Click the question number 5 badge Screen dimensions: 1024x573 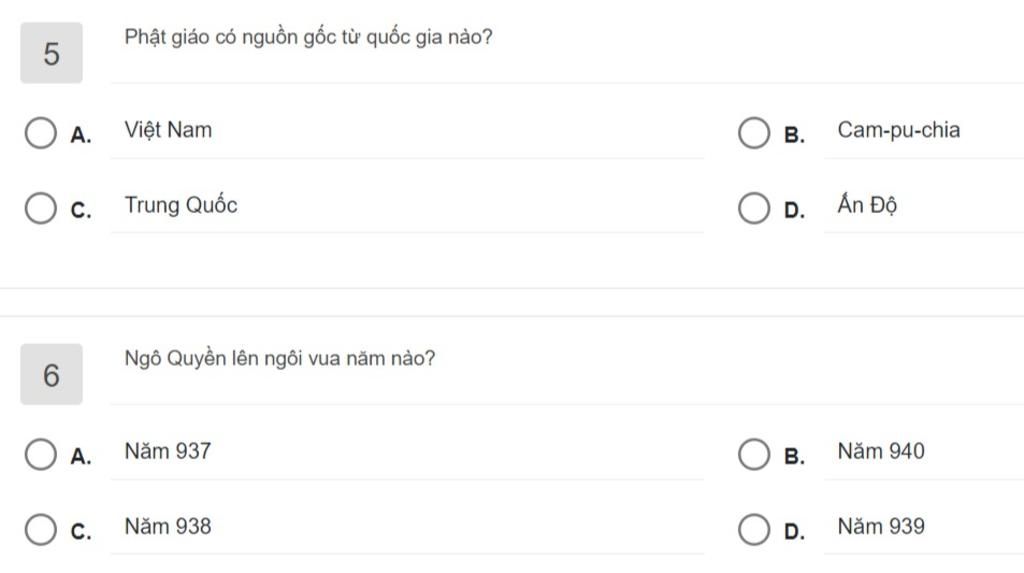tap(52, 53)
